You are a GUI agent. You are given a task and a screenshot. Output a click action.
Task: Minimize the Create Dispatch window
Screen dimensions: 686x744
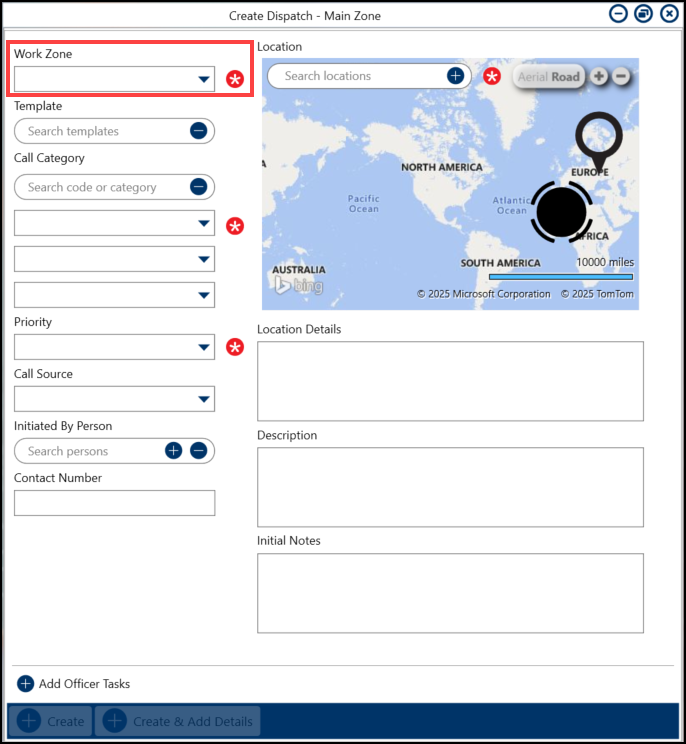pyautogui.click(x=618, y=13)
